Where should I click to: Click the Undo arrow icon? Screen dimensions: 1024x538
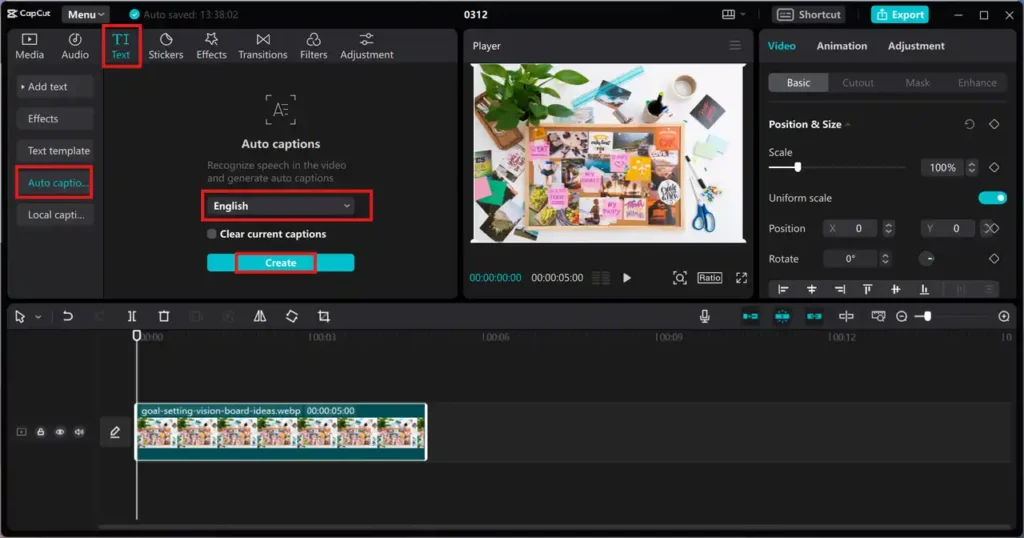point(68,316)
